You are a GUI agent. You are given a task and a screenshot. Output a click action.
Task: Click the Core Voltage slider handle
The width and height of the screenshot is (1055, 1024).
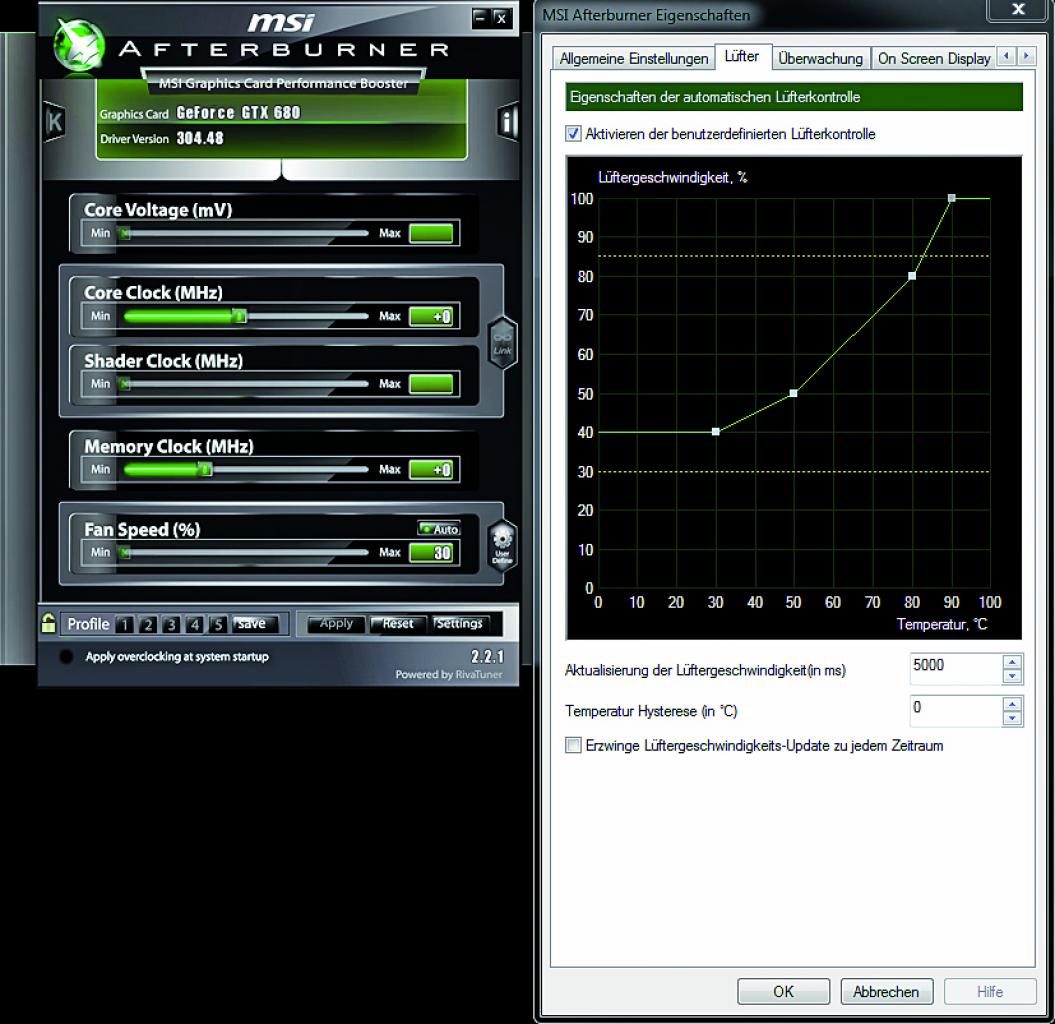point(125,233)
